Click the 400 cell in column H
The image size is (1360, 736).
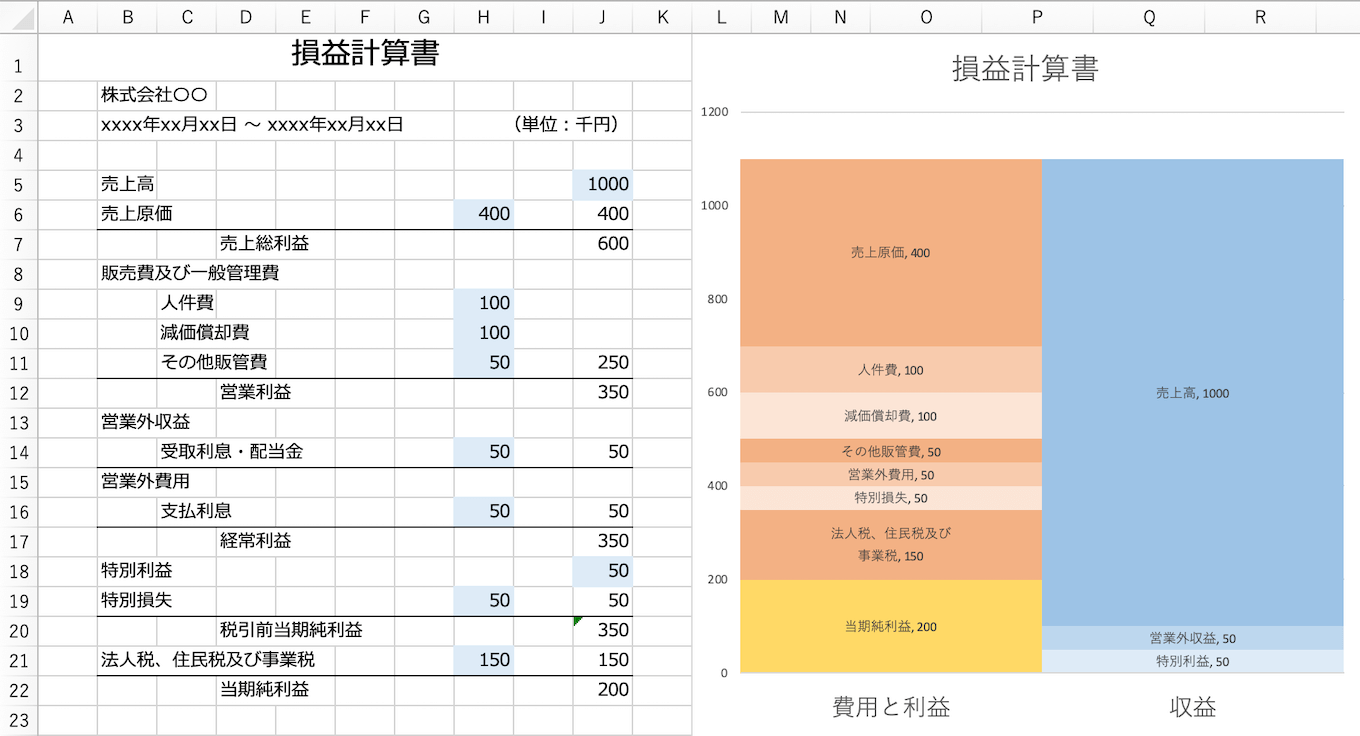click(x=484, y=214)
